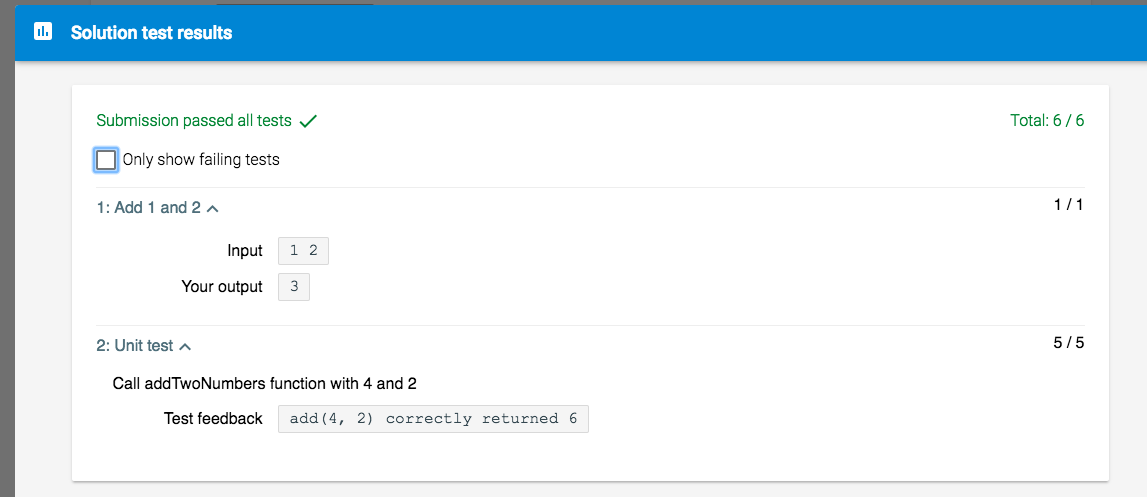Click the "1: Add 1 and 2" test title
The width and height of the screenshot is (1147, 497).
148,208
